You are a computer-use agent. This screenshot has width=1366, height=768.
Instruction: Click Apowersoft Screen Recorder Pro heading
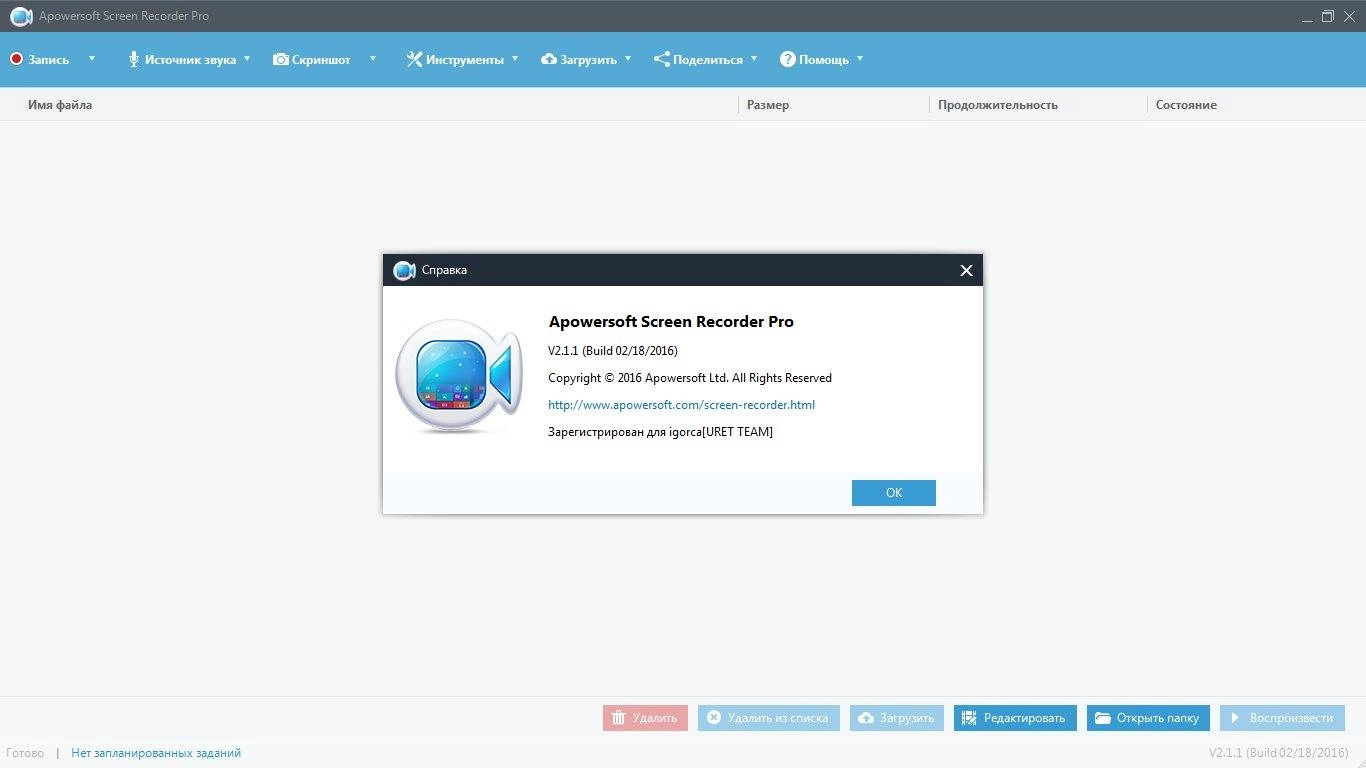click(671, 322)
